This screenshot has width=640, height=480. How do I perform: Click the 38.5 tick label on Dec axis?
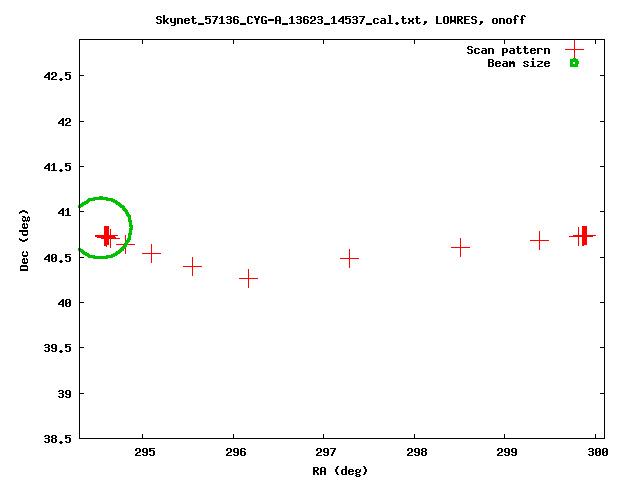coord(58,439)
